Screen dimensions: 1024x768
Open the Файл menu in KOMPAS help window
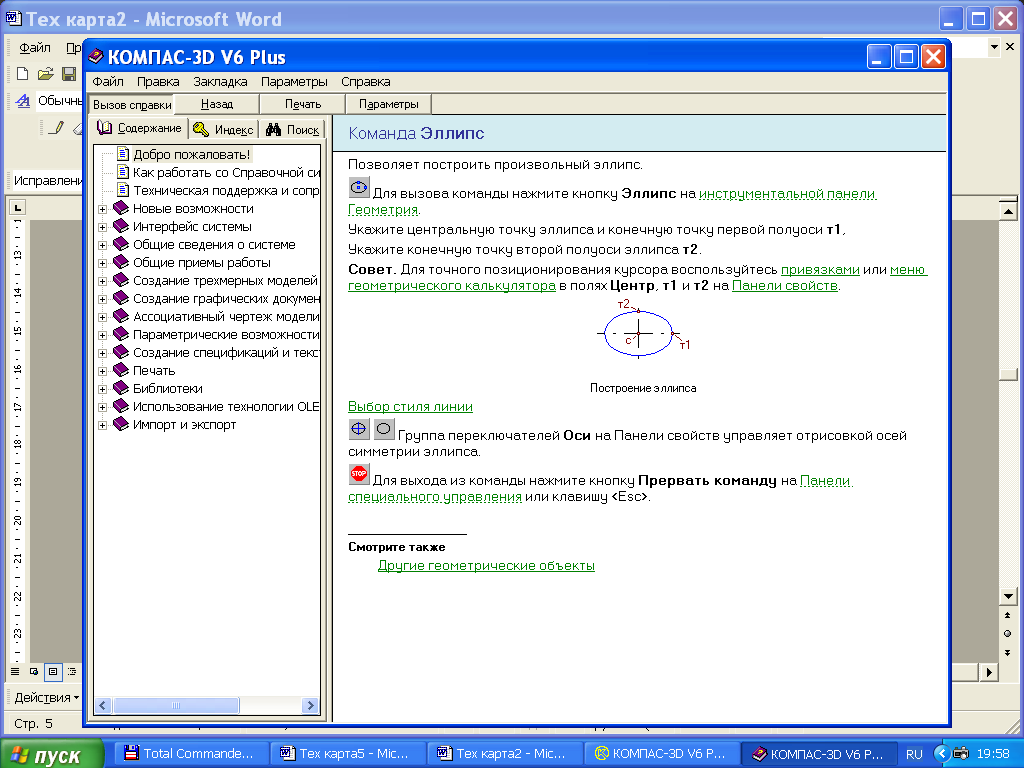pyautogui.click(x=108, y=82)
